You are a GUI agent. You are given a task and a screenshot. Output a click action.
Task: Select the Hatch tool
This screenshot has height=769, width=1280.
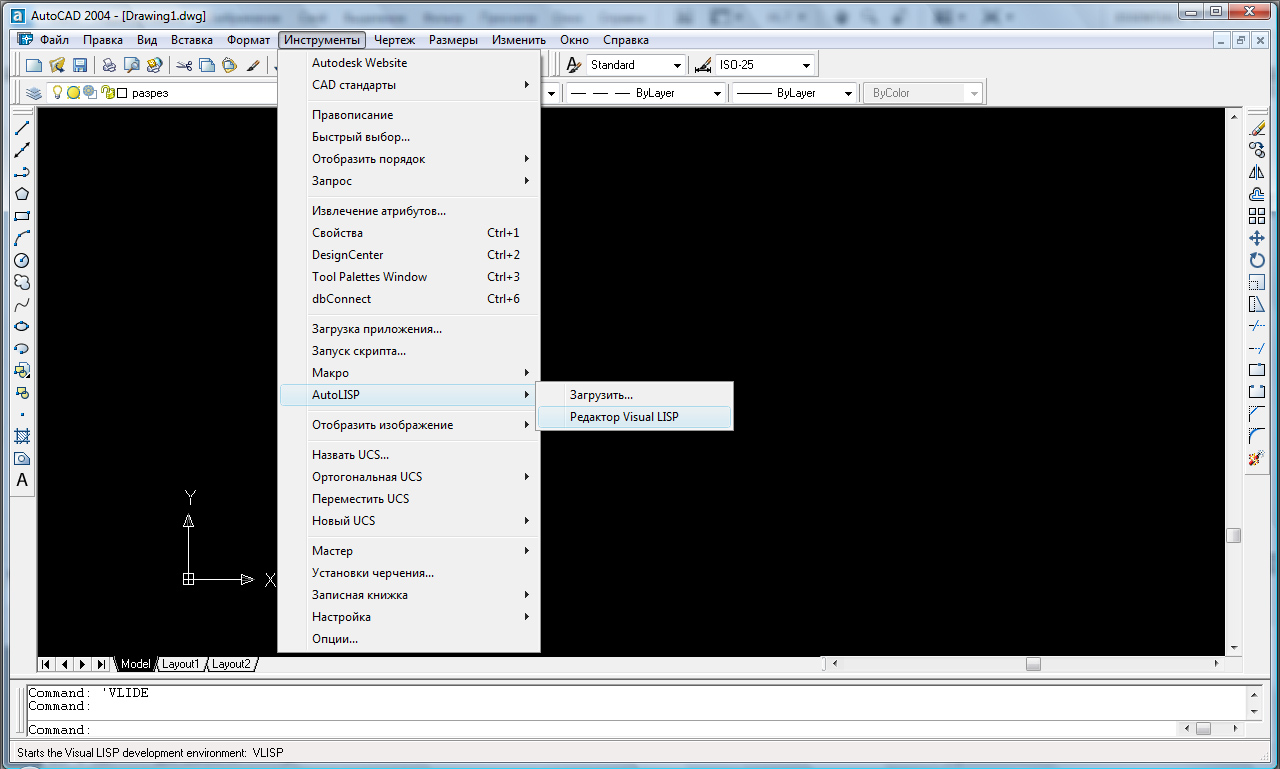[22, 436]
